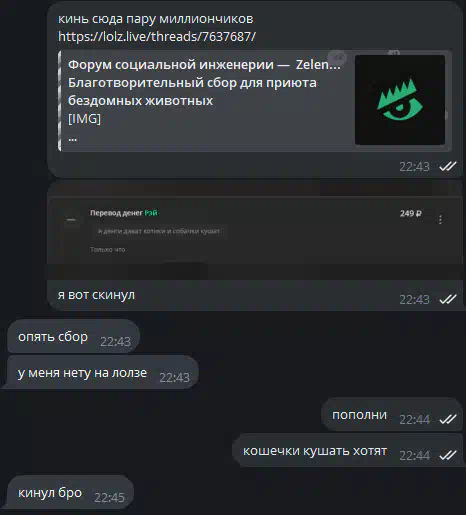Click the 249 ₽ amount in the screenshot
The image size is (466, 515).
pyautogui.click(x=410, y=213)
